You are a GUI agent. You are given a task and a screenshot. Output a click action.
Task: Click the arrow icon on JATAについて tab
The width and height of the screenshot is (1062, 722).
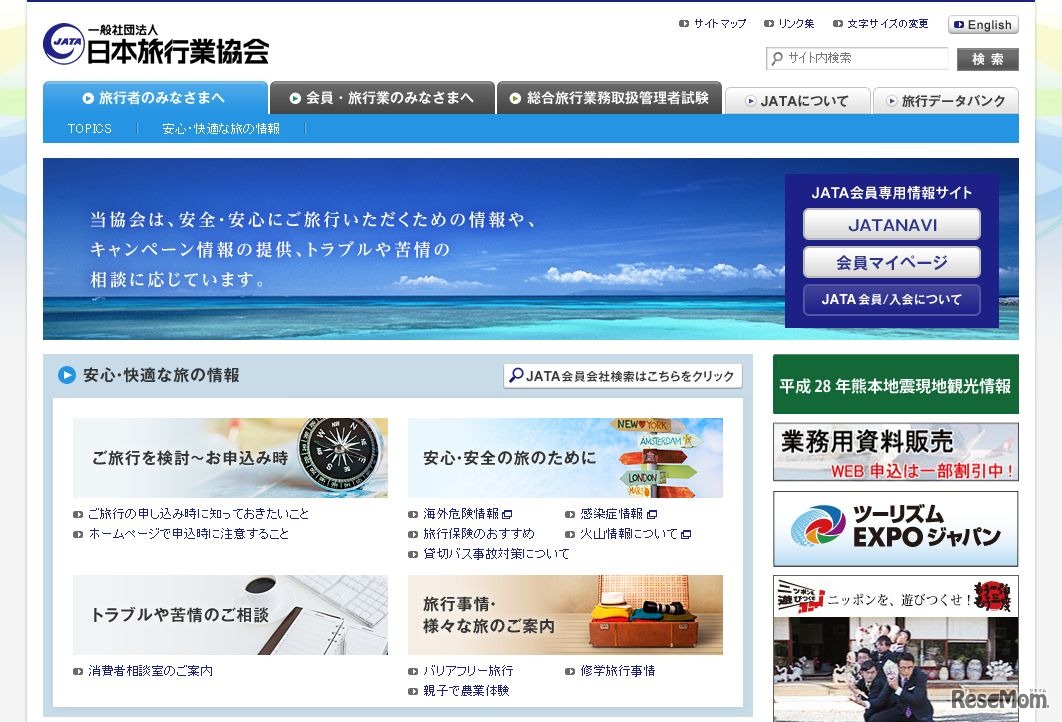750,102
